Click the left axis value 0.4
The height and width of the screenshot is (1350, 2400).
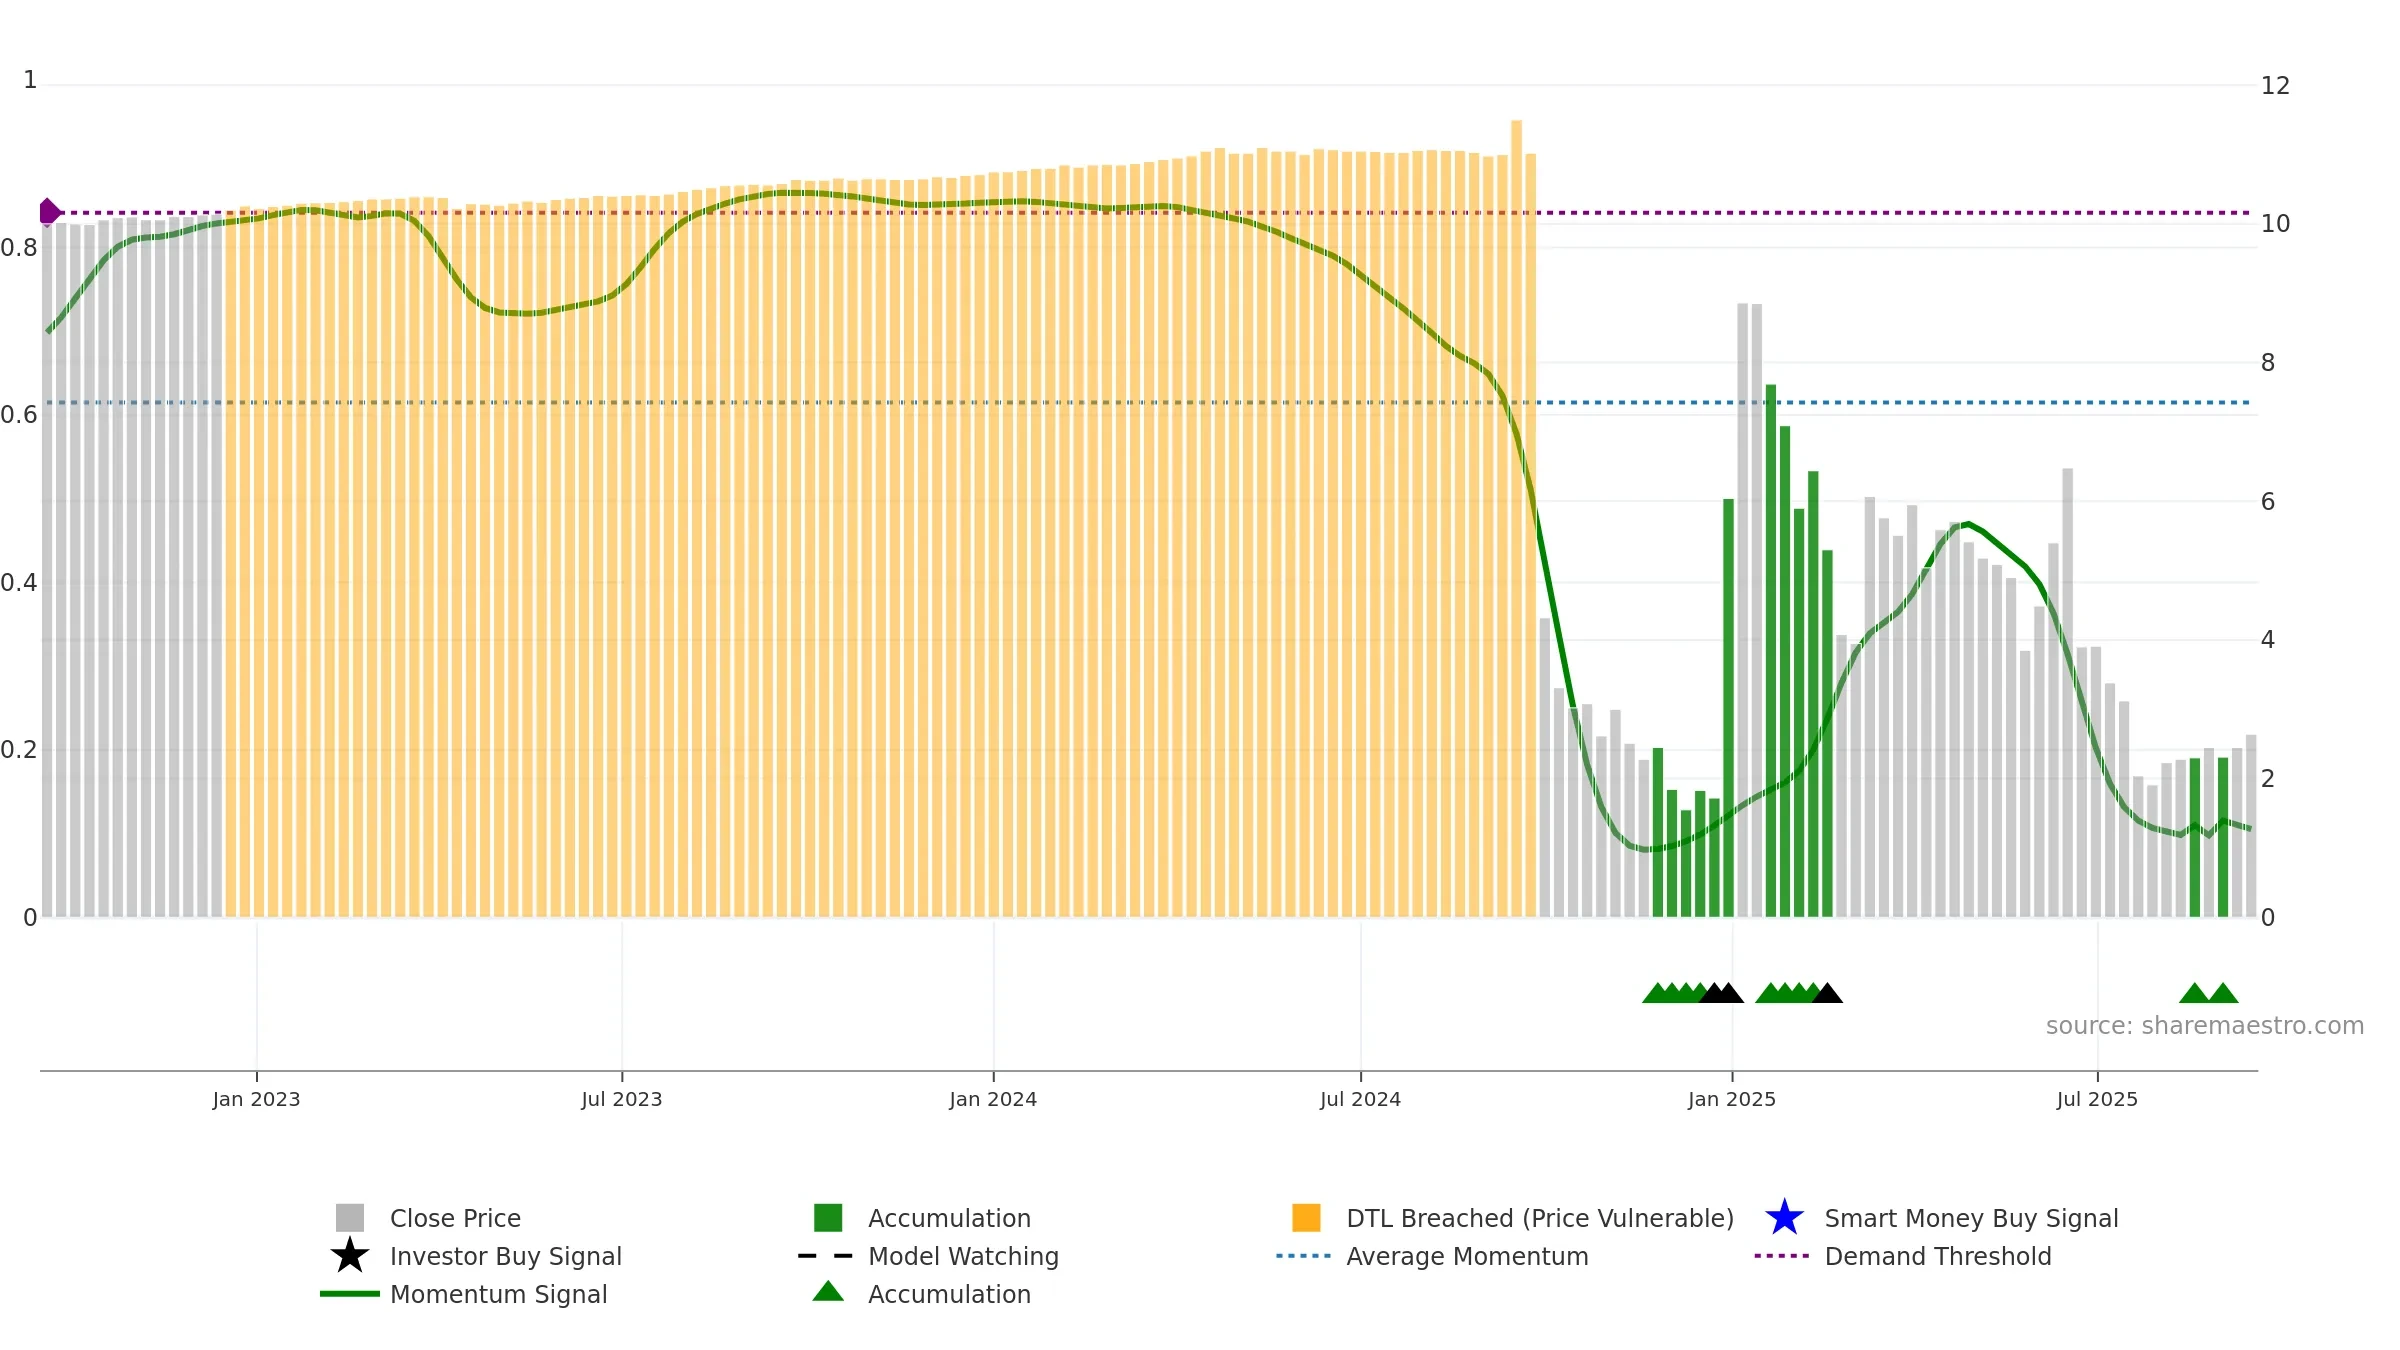pos(19,583)
